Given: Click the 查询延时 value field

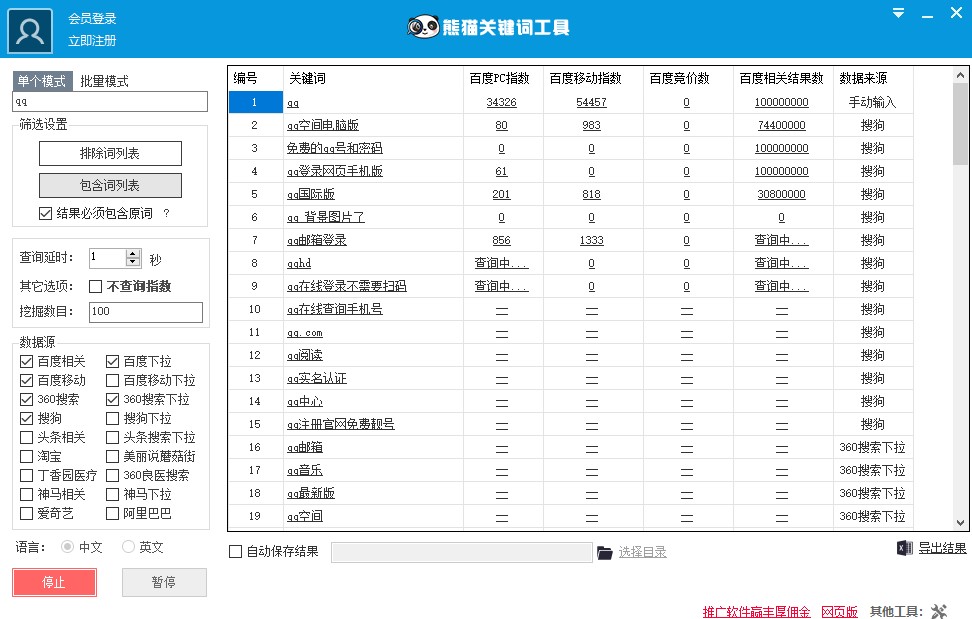Looking at the screenshot, I should click(107, 258).
